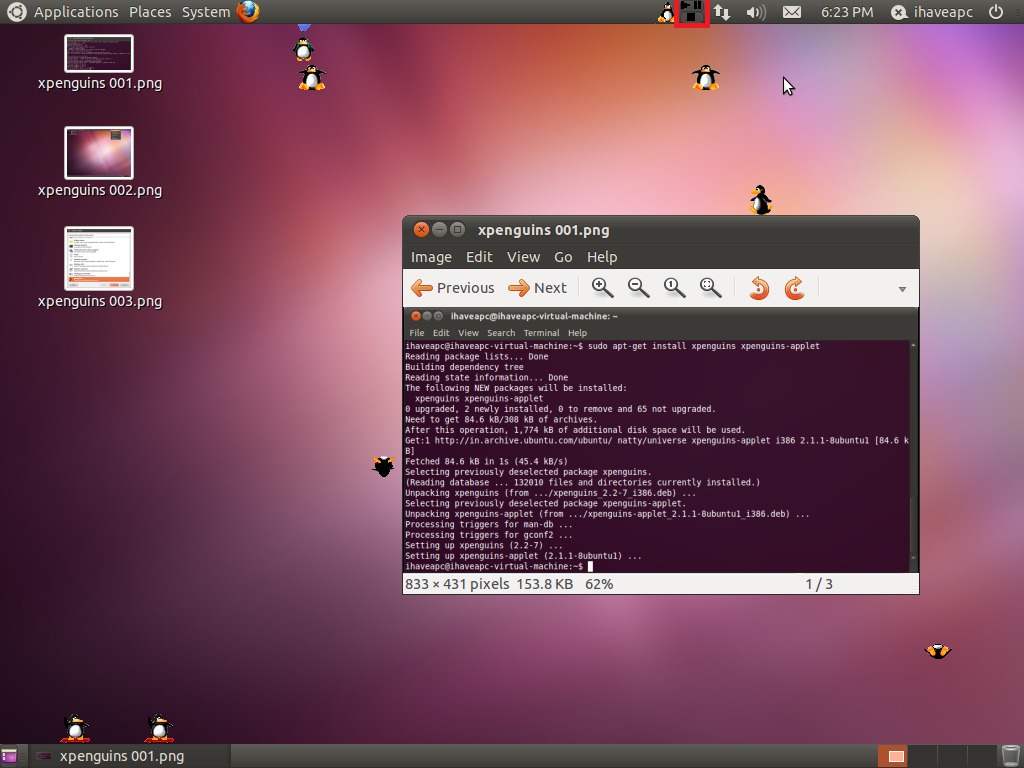
Task: Go to the Next image
Action: pyautogui.click(x=537, y=287)
